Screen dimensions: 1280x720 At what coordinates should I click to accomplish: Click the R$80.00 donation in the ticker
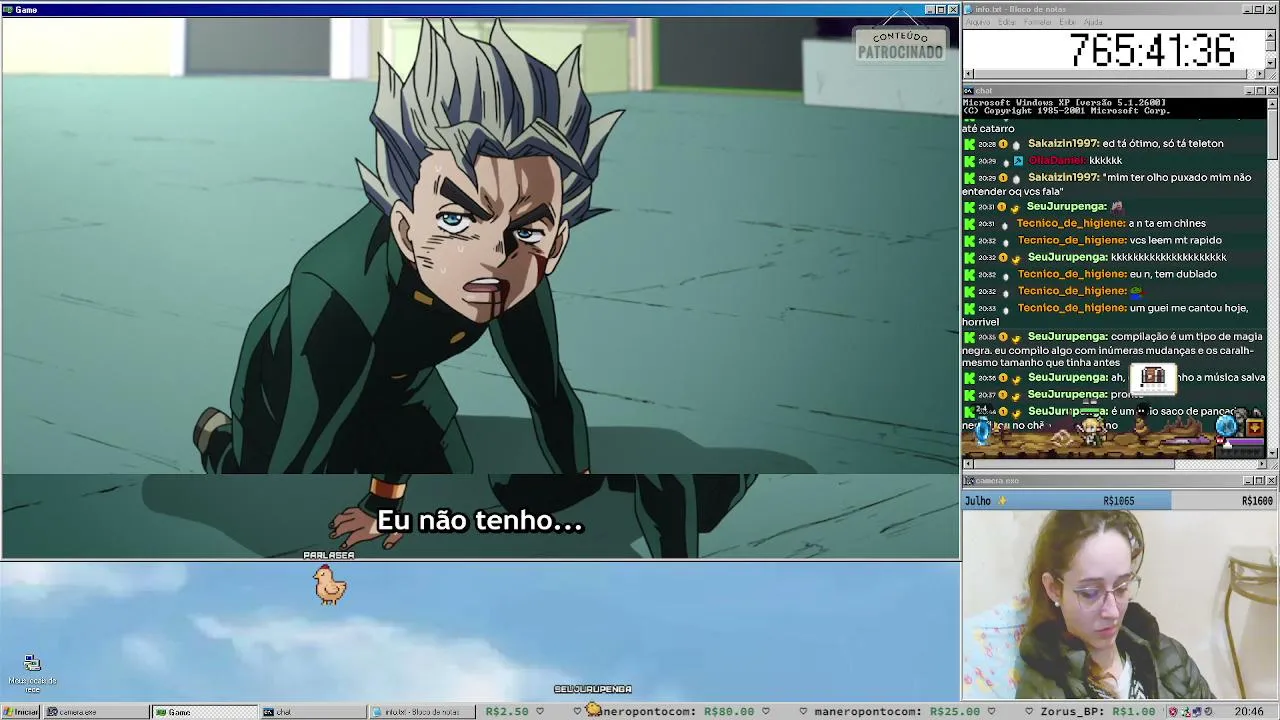tap(729, 712)
